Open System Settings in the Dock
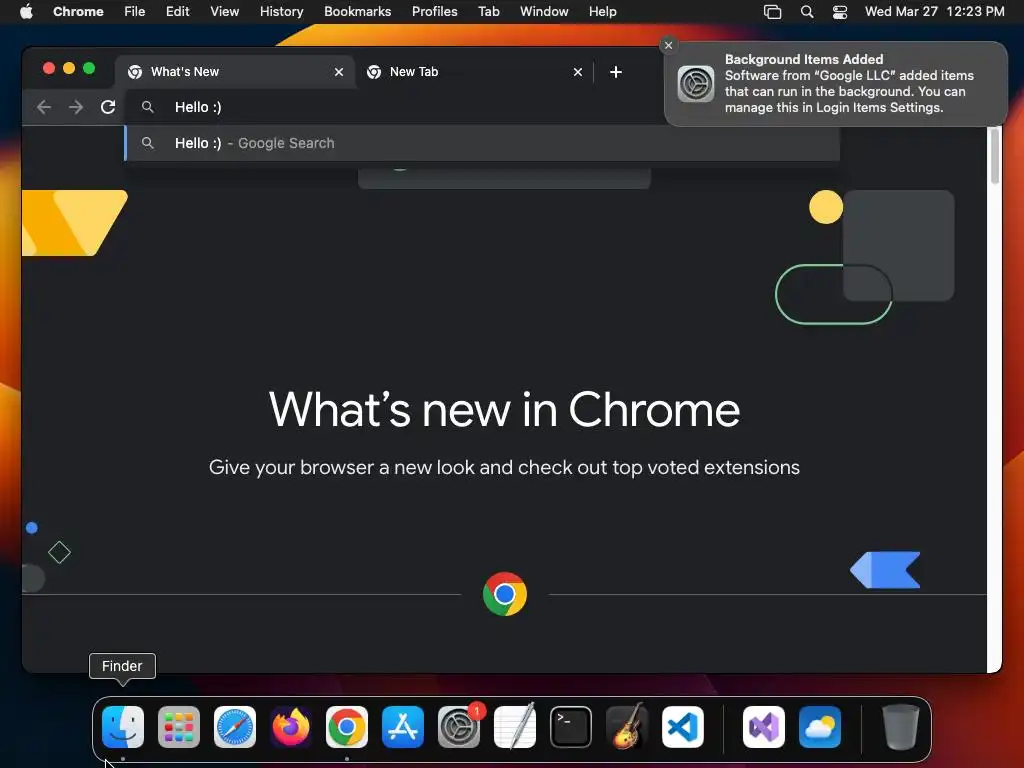1024x768 pixels. pos(459,727)
